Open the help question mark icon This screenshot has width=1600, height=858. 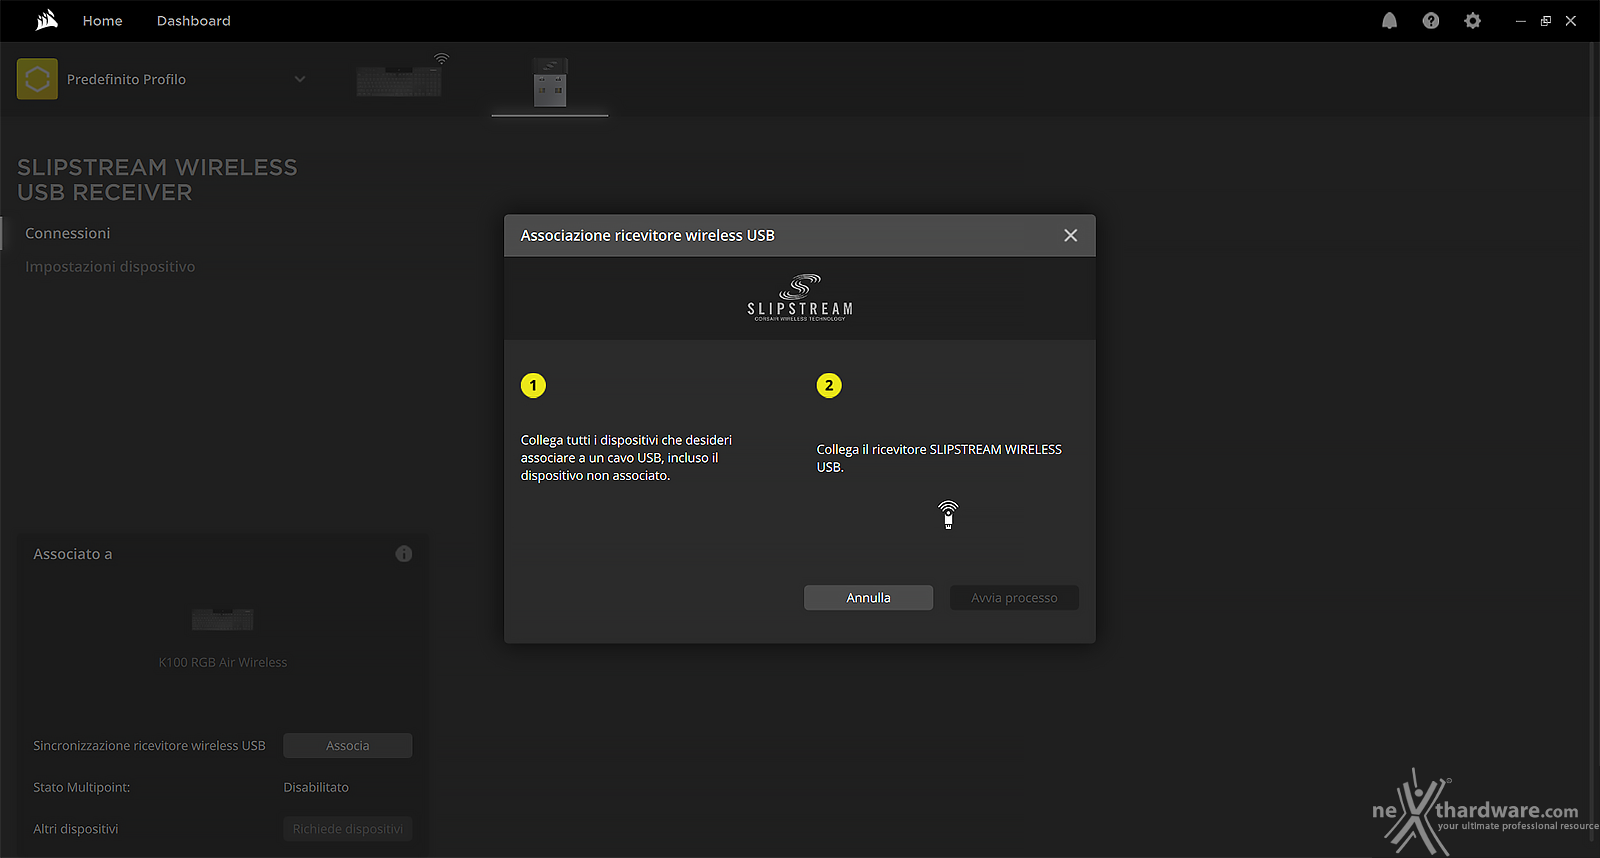1431,21
